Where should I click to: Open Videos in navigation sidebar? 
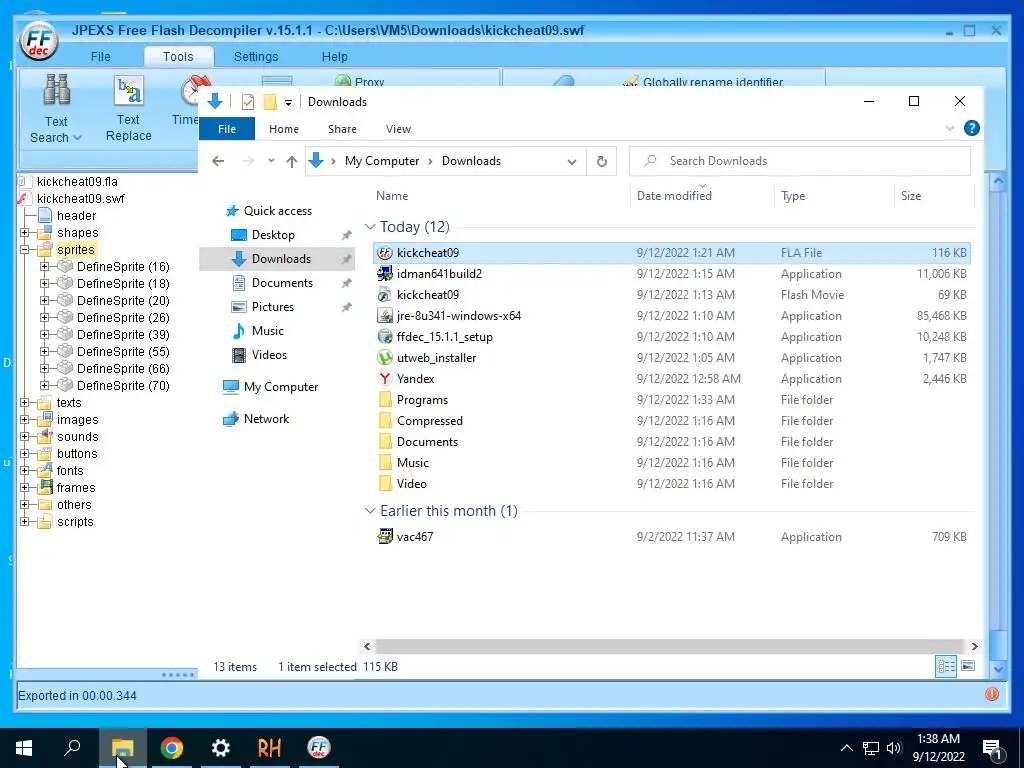[x=269, y=355]
